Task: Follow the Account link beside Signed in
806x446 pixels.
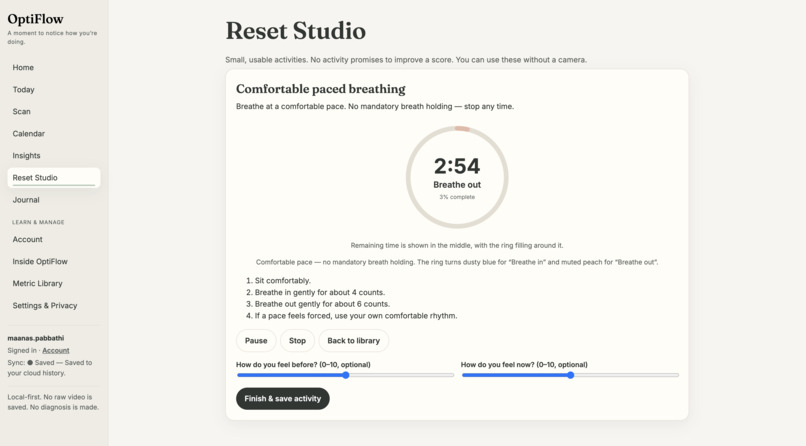Action: (56, 350)
